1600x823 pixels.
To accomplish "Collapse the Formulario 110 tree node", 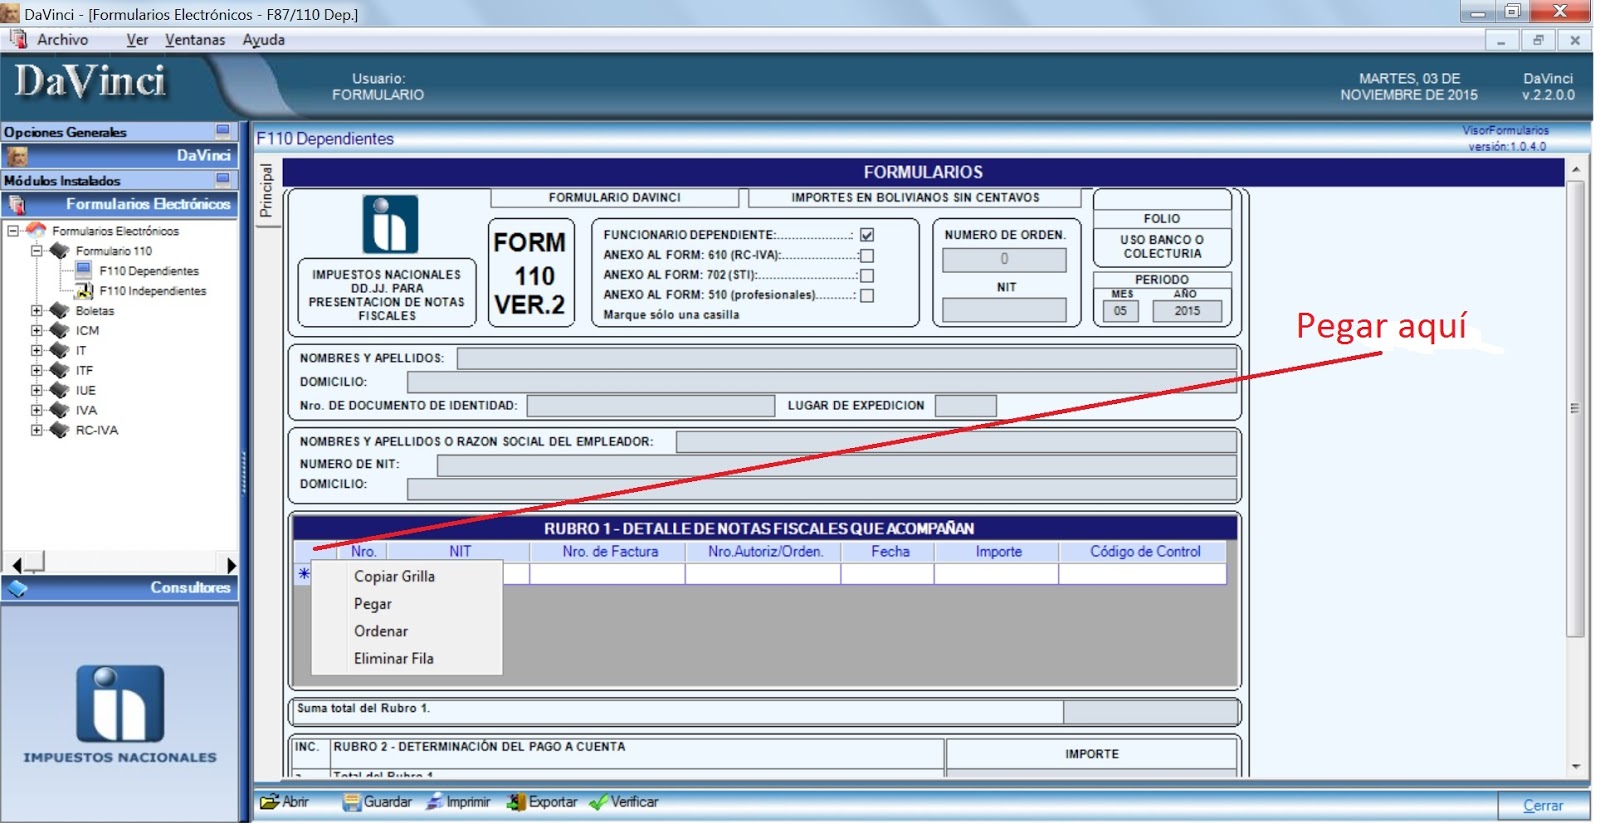I will pos(37,250).
